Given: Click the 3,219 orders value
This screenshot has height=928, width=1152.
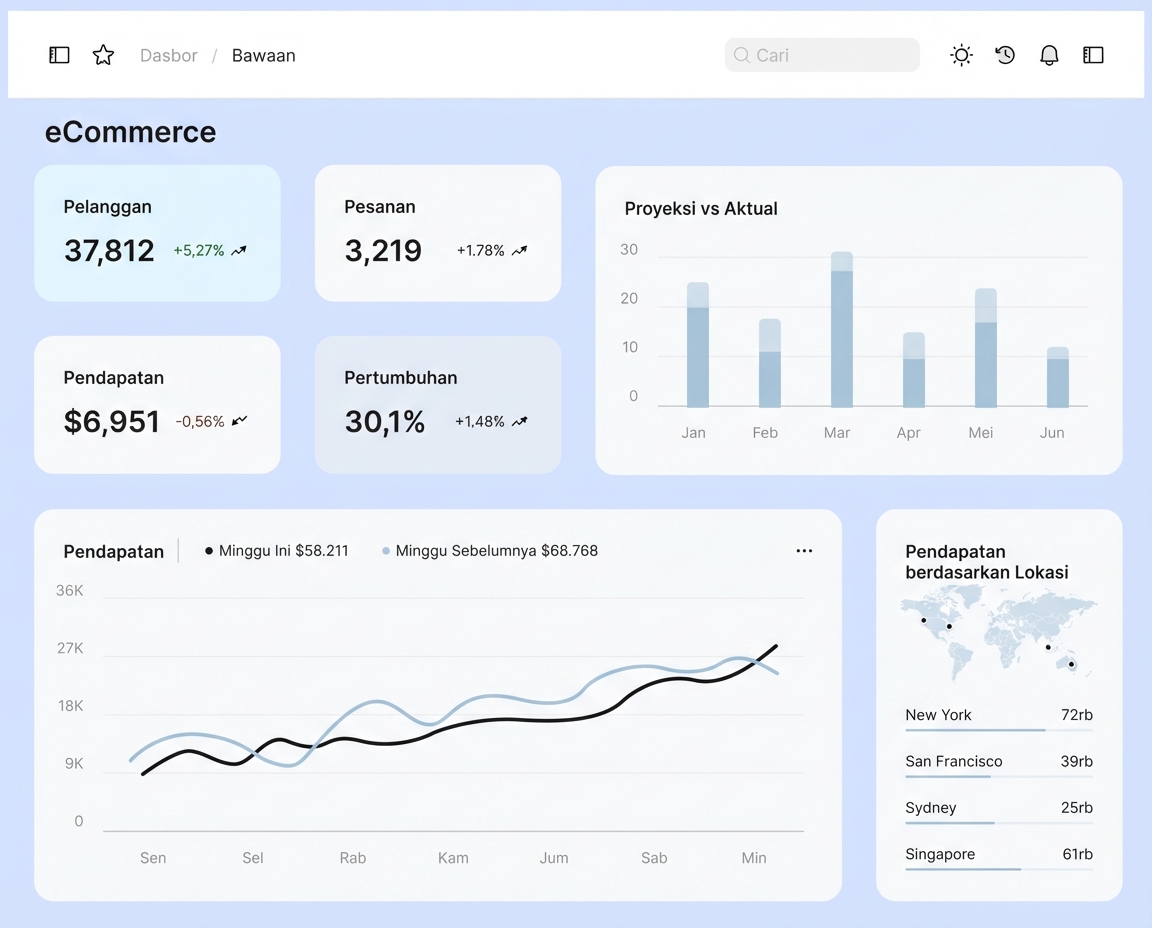Looking at the screenshot, I should 383,251.
